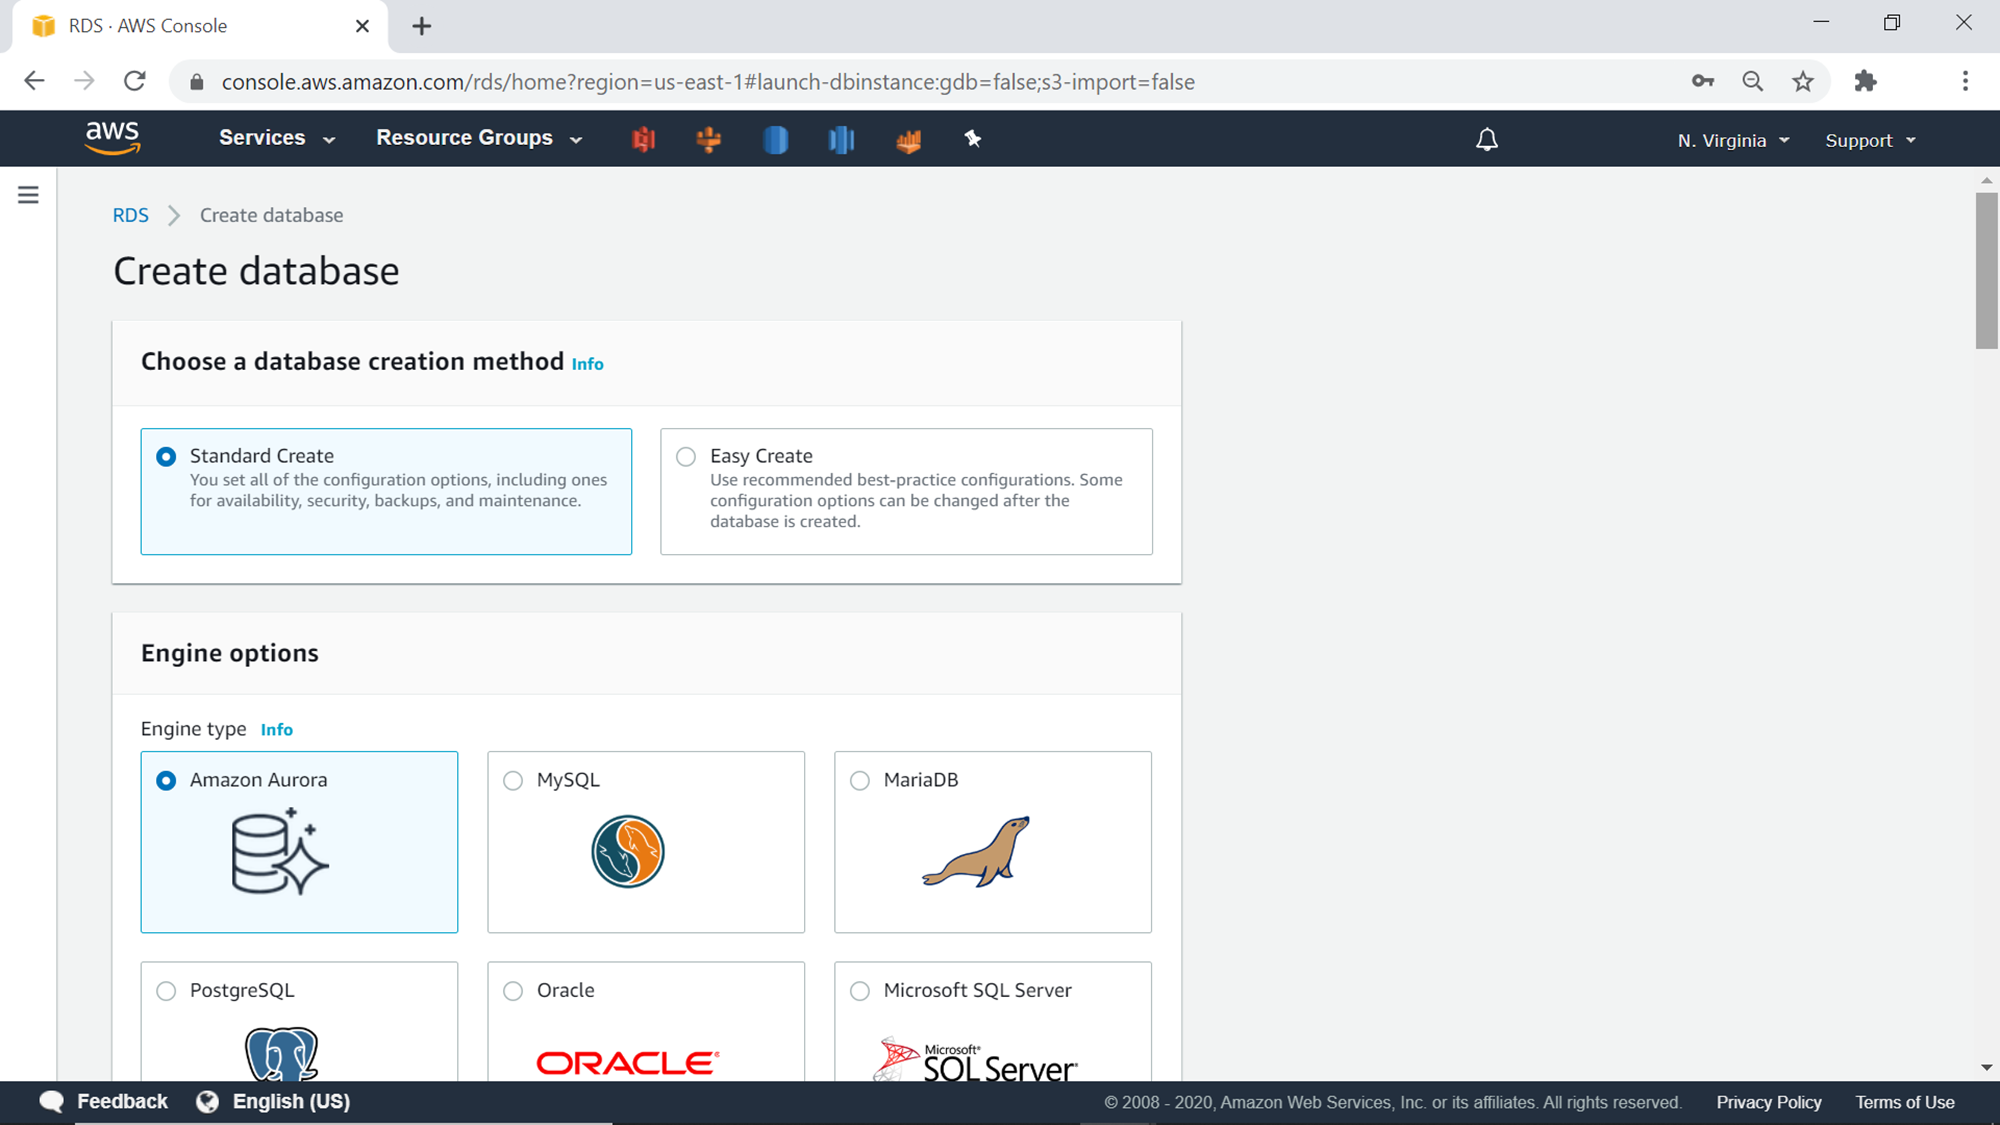
Task: Open the Support dropdown menu
Action: point(1871,140)
